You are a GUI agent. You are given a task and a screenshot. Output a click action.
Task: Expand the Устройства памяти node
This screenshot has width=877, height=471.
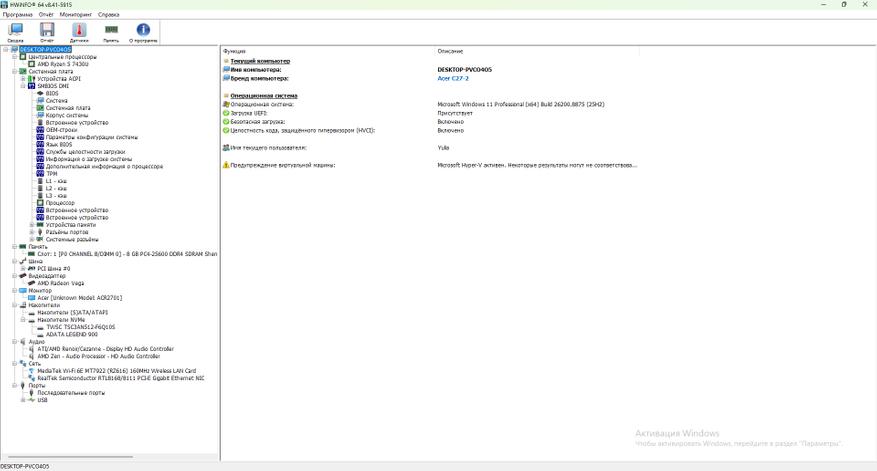(32, 225)
